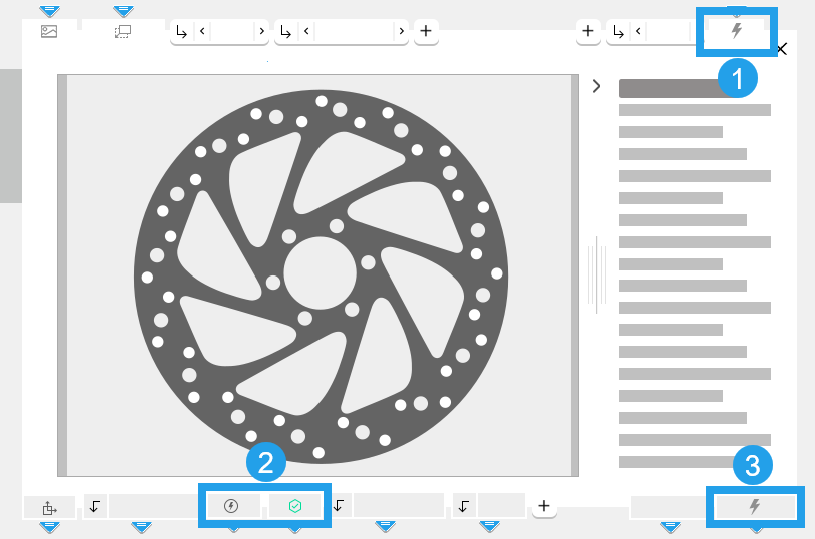815x539 pixels.
Task: Click the export icon at bottom left
Action: 49,507
